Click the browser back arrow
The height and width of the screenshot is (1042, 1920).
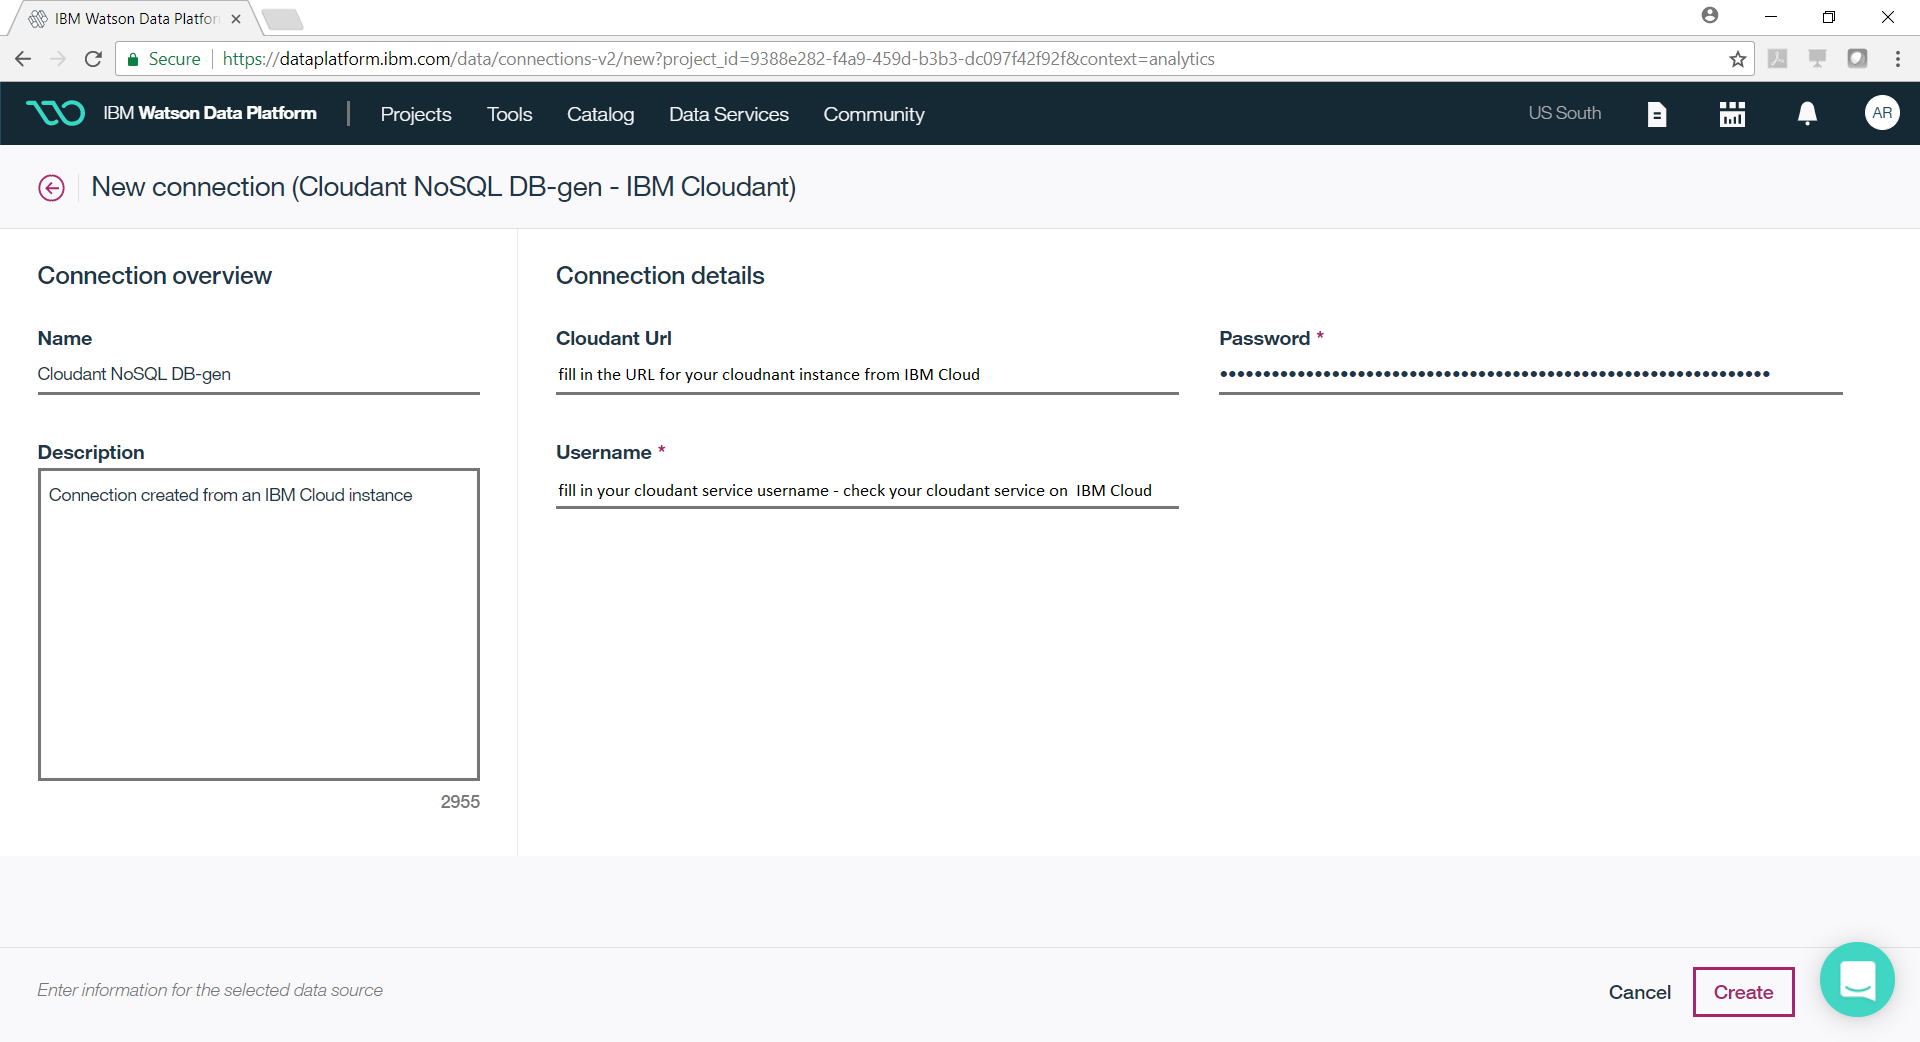click(x=23, y=59)
